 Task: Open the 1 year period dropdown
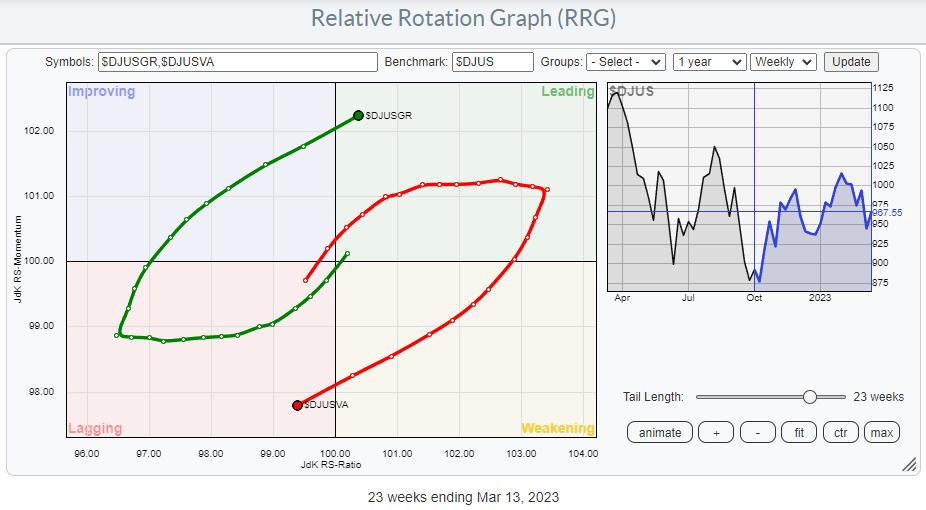pyautogui.click(x=709, y=62)
